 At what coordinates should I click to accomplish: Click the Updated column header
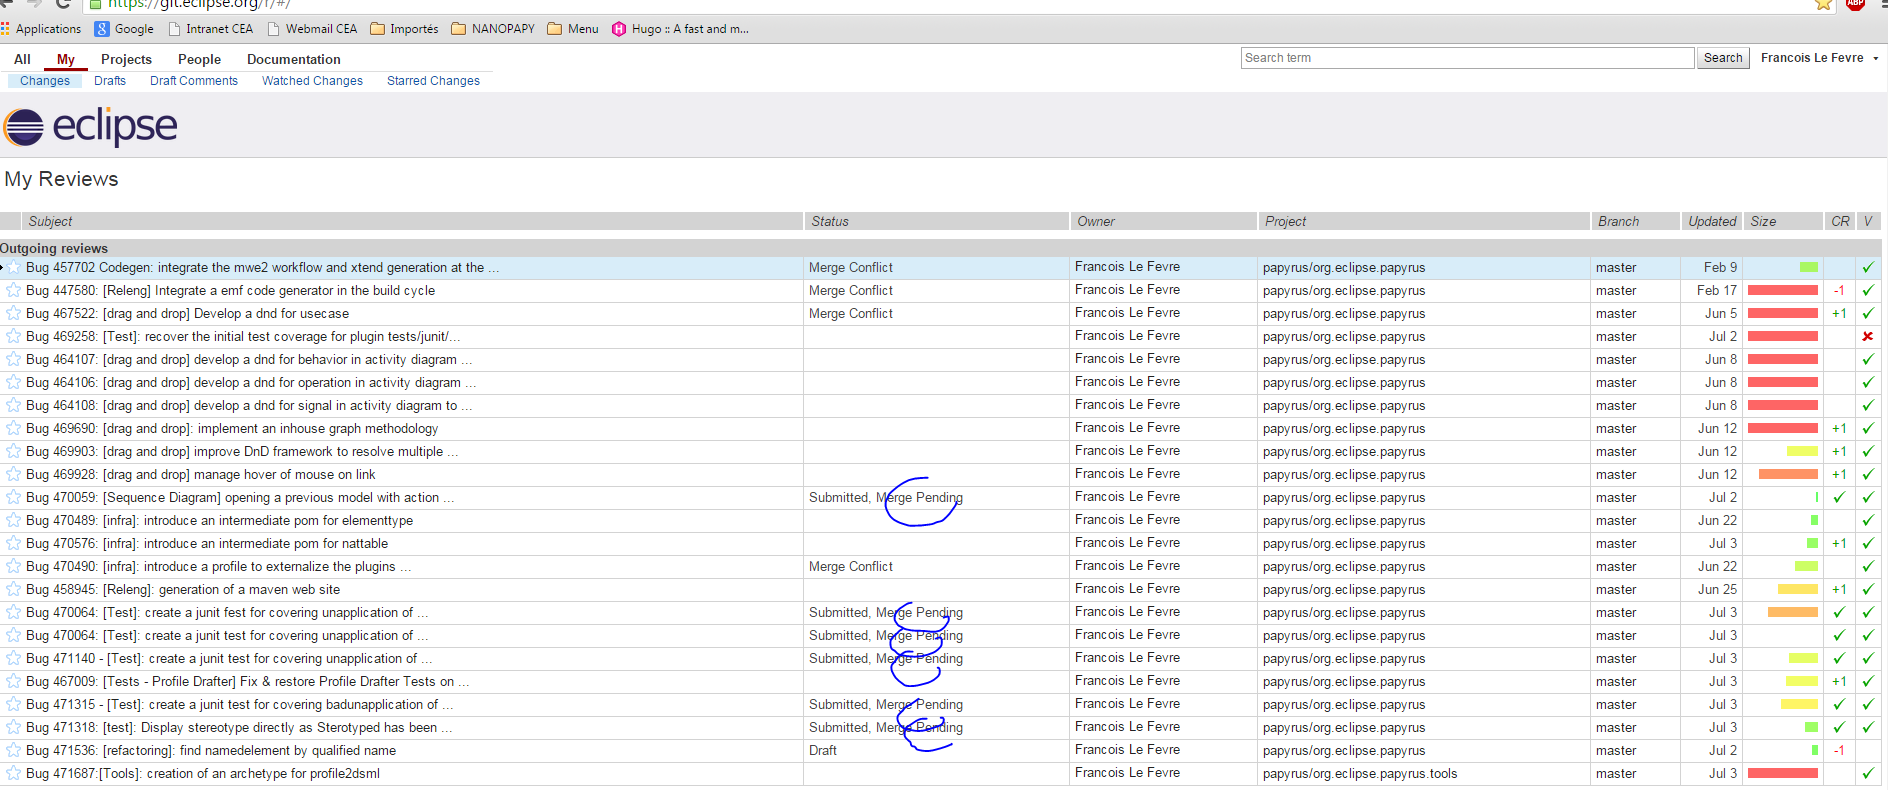(1712, 221)
